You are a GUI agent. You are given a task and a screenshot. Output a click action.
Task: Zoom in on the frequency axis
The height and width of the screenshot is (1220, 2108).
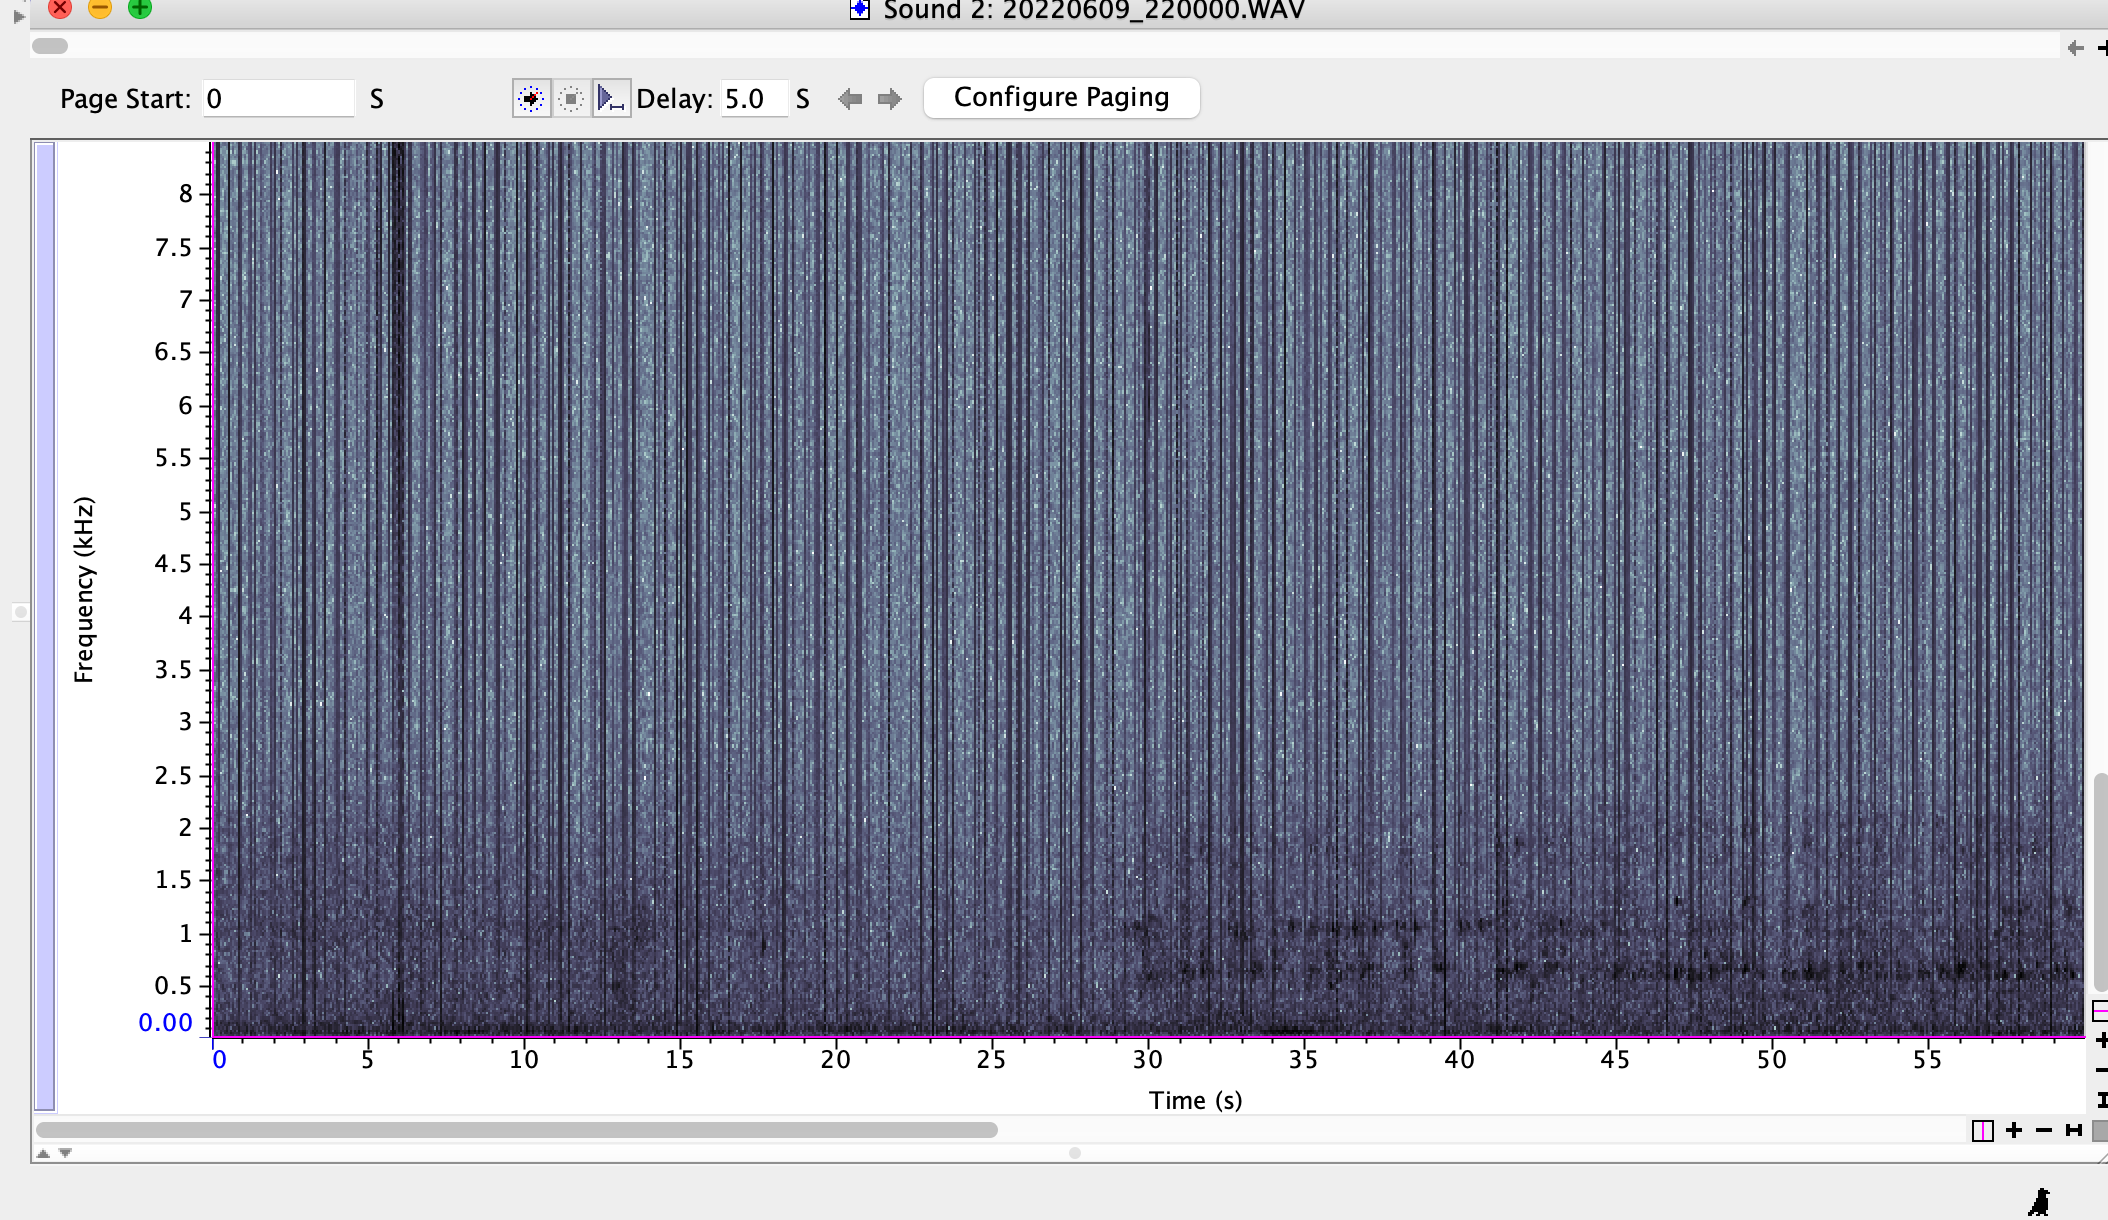tap(2101, 1041)
